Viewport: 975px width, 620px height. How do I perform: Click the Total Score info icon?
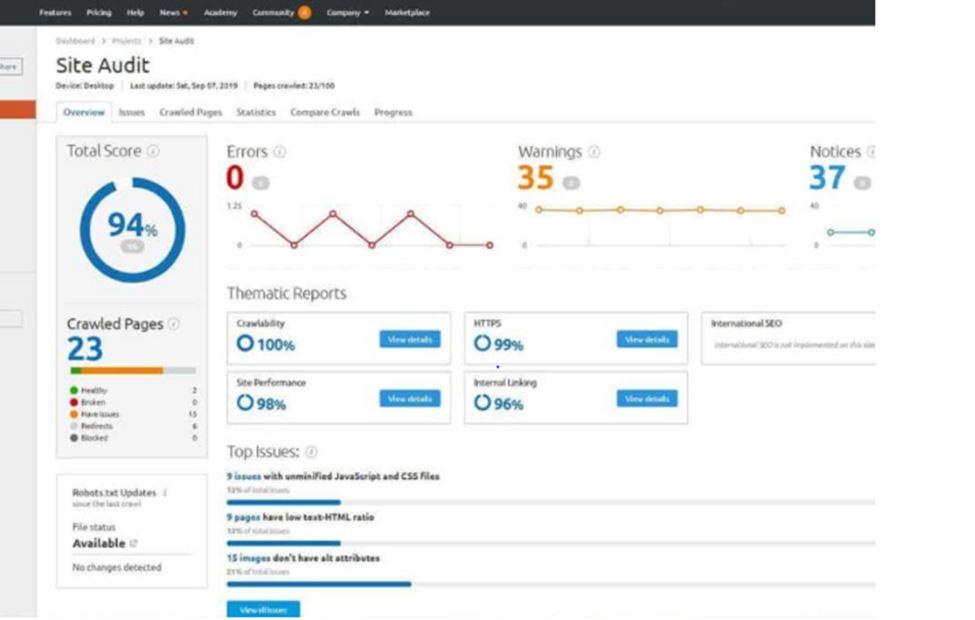click(153, 151)
